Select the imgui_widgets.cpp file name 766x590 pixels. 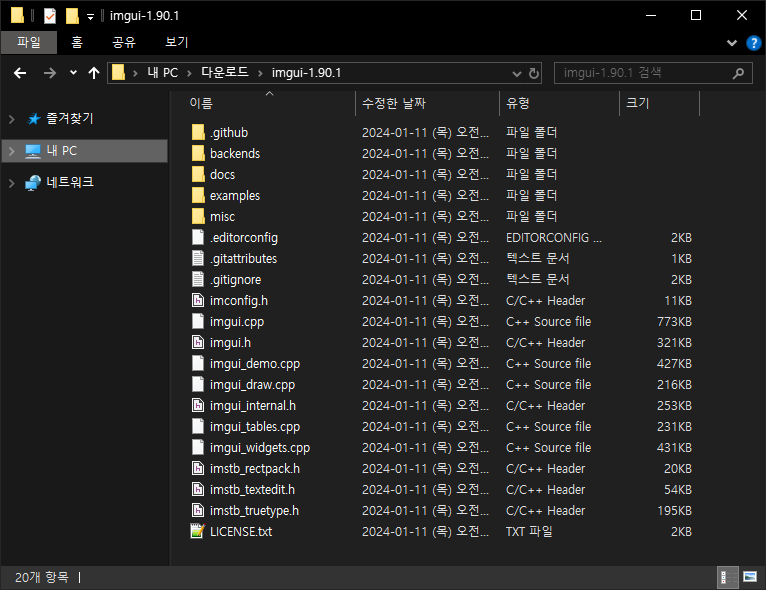point(260,448)
